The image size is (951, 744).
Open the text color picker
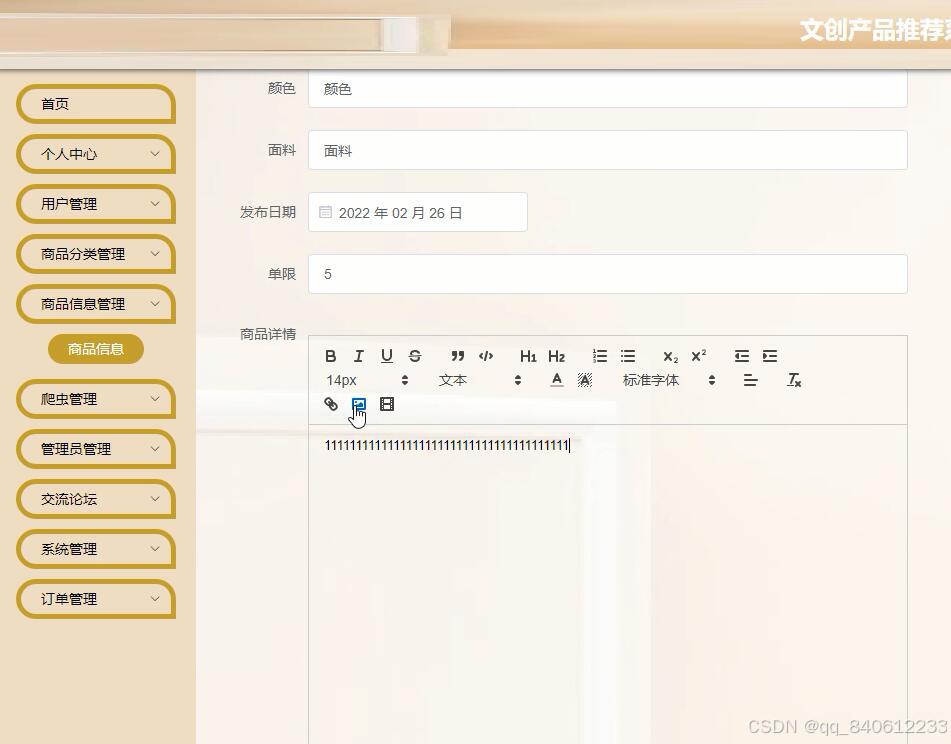(557, 380)
